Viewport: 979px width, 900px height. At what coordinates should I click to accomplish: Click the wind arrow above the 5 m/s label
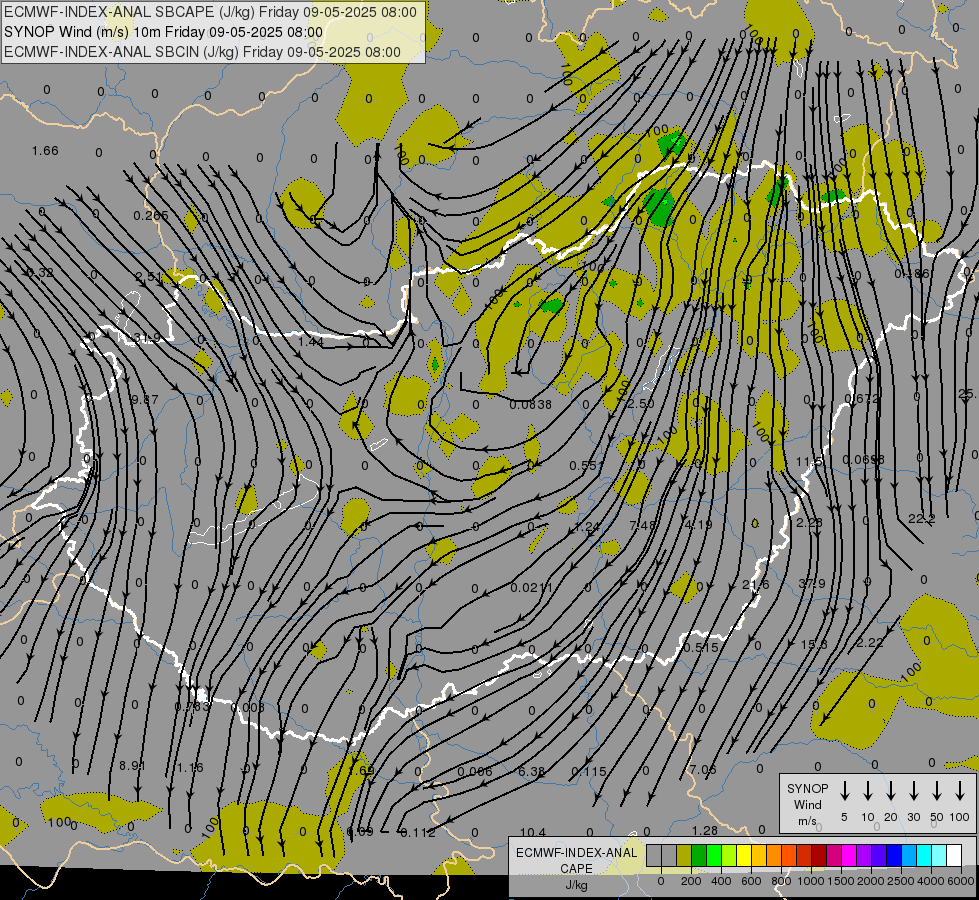(x=844, y=791)
